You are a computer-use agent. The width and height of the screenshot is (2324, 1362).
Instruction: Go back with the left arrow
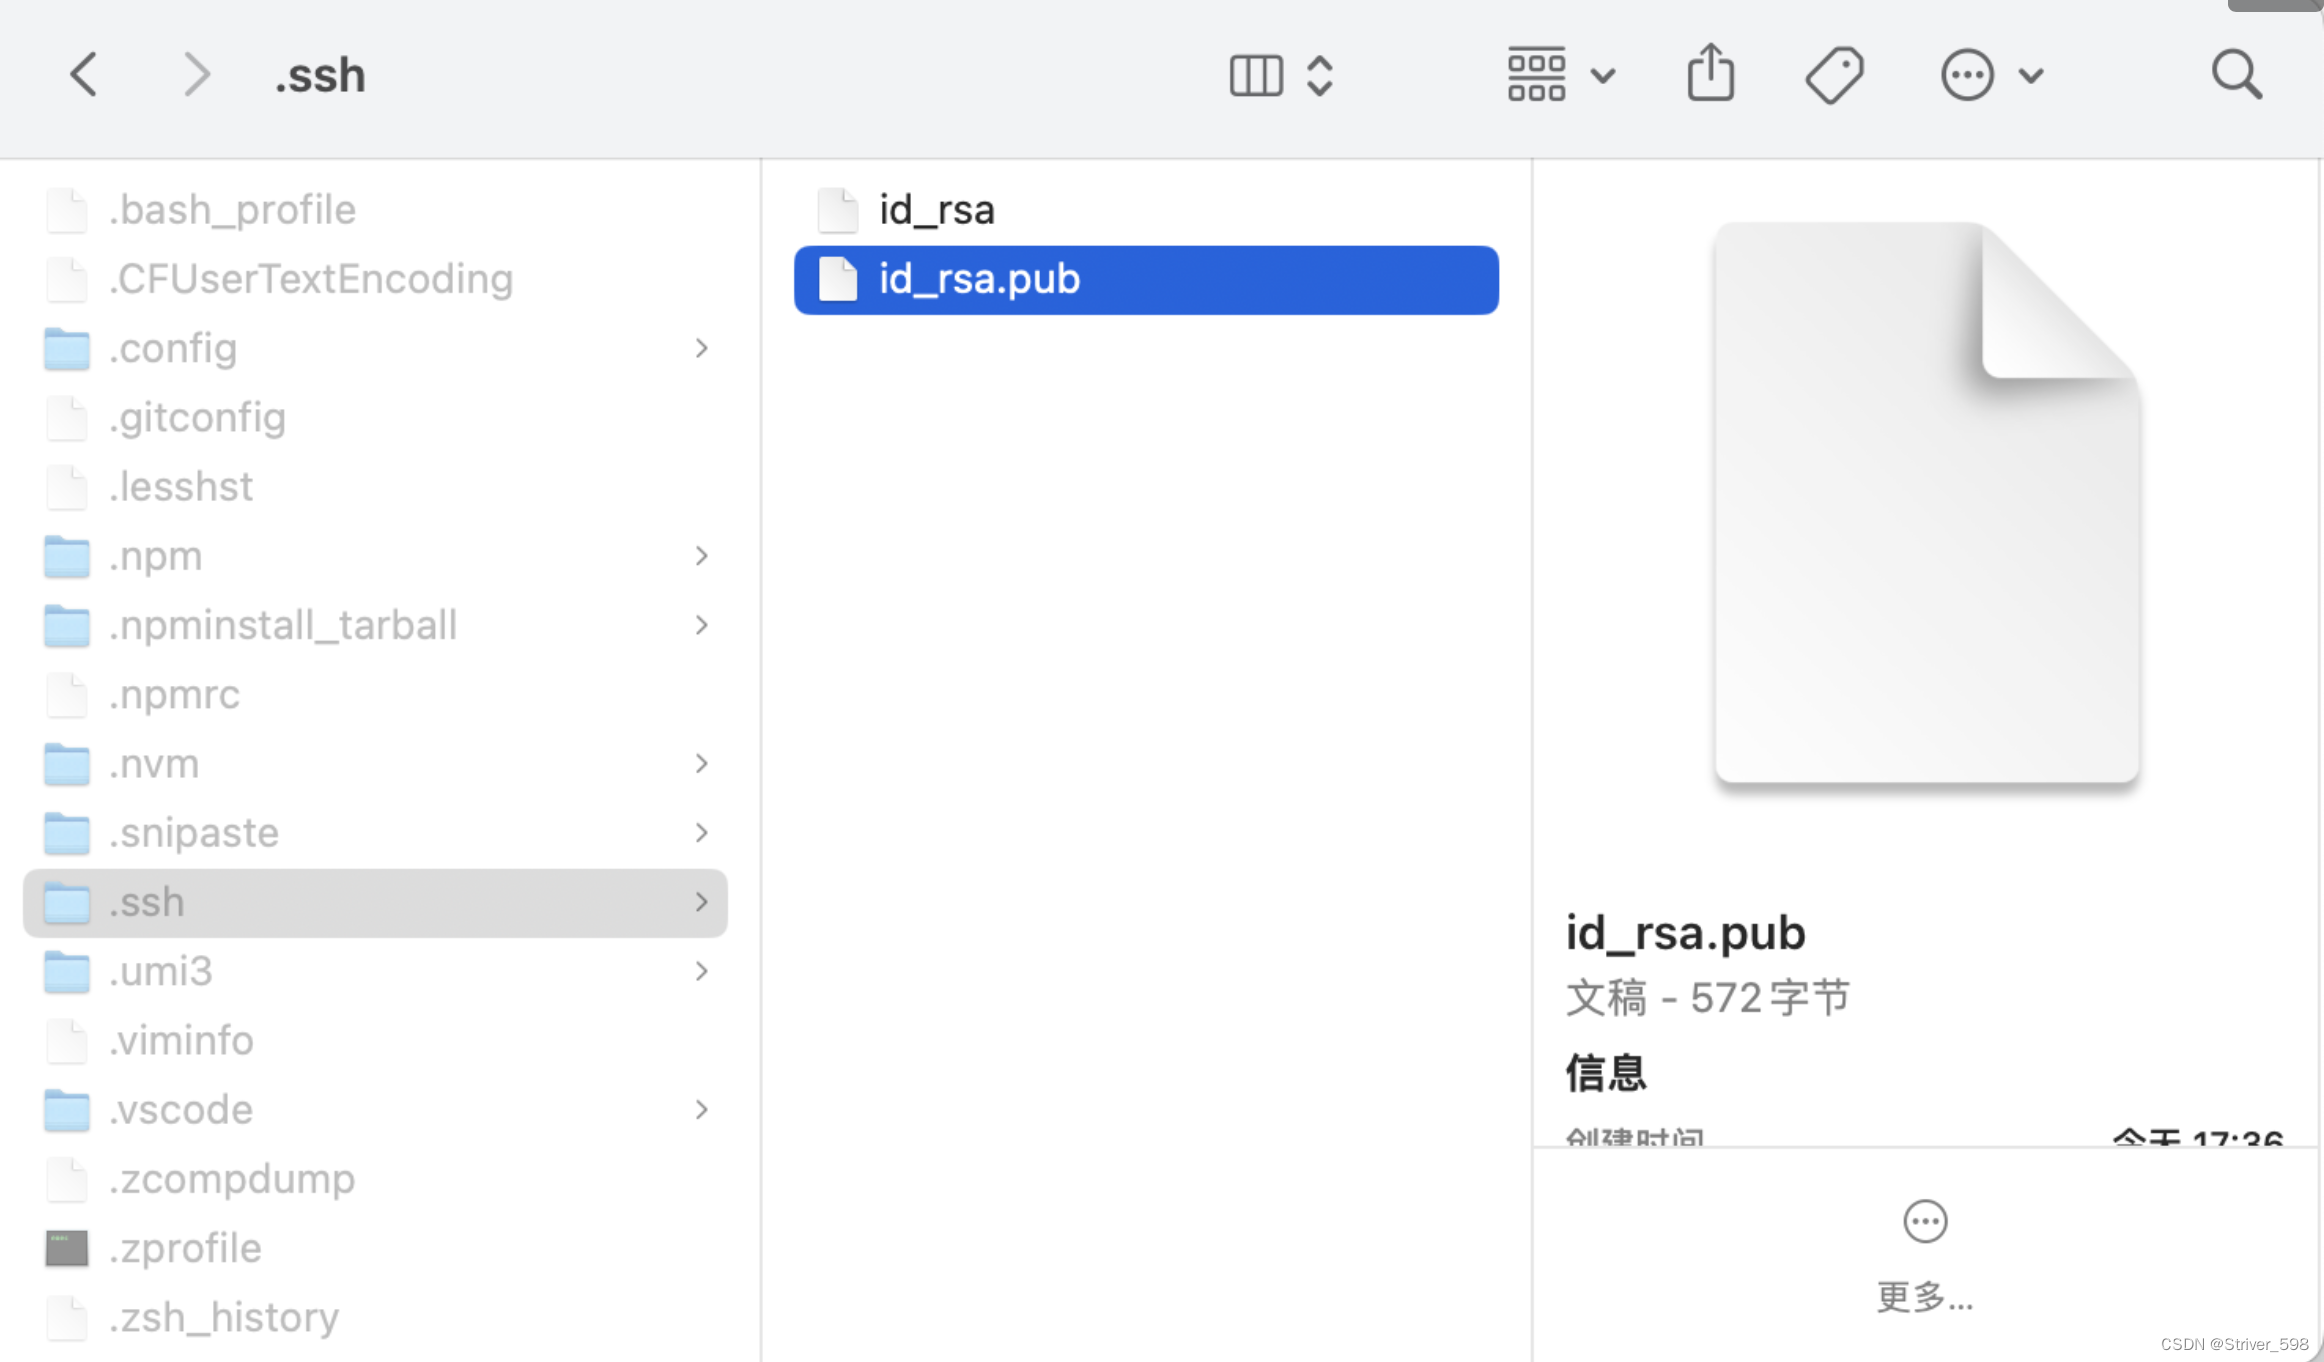[x=84, y=75]
